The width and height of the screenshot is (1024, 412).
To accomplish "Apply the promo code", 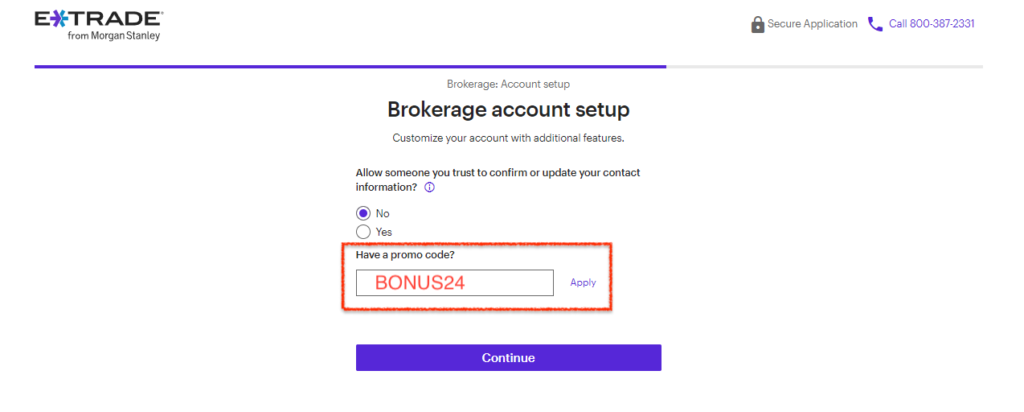I will click(x=583, y=283).
